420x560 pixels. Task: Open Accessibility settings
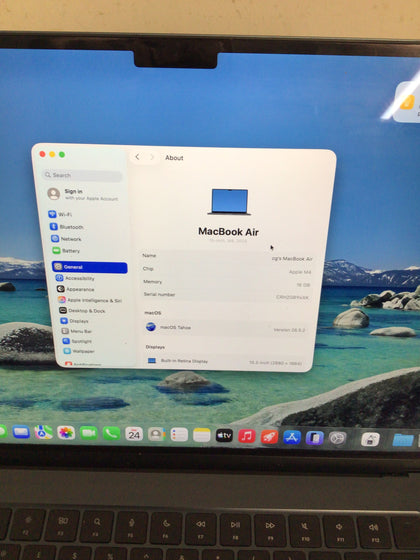75,278
